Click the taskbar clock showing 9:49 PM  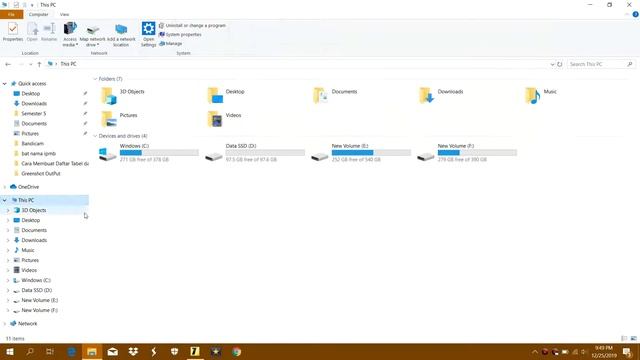pos(604,352)
